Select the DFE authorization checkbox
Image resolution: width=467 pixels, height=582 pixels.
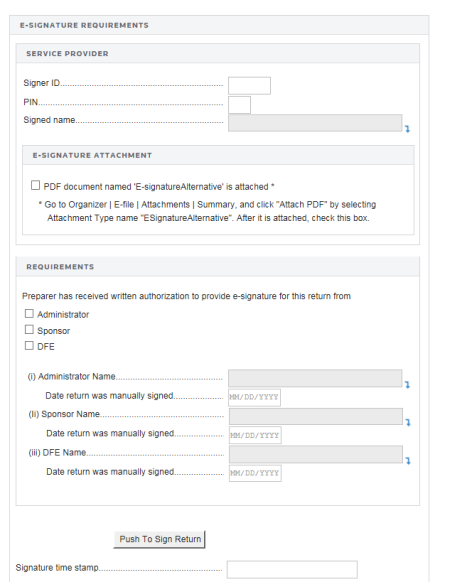[x=29, y=346]
